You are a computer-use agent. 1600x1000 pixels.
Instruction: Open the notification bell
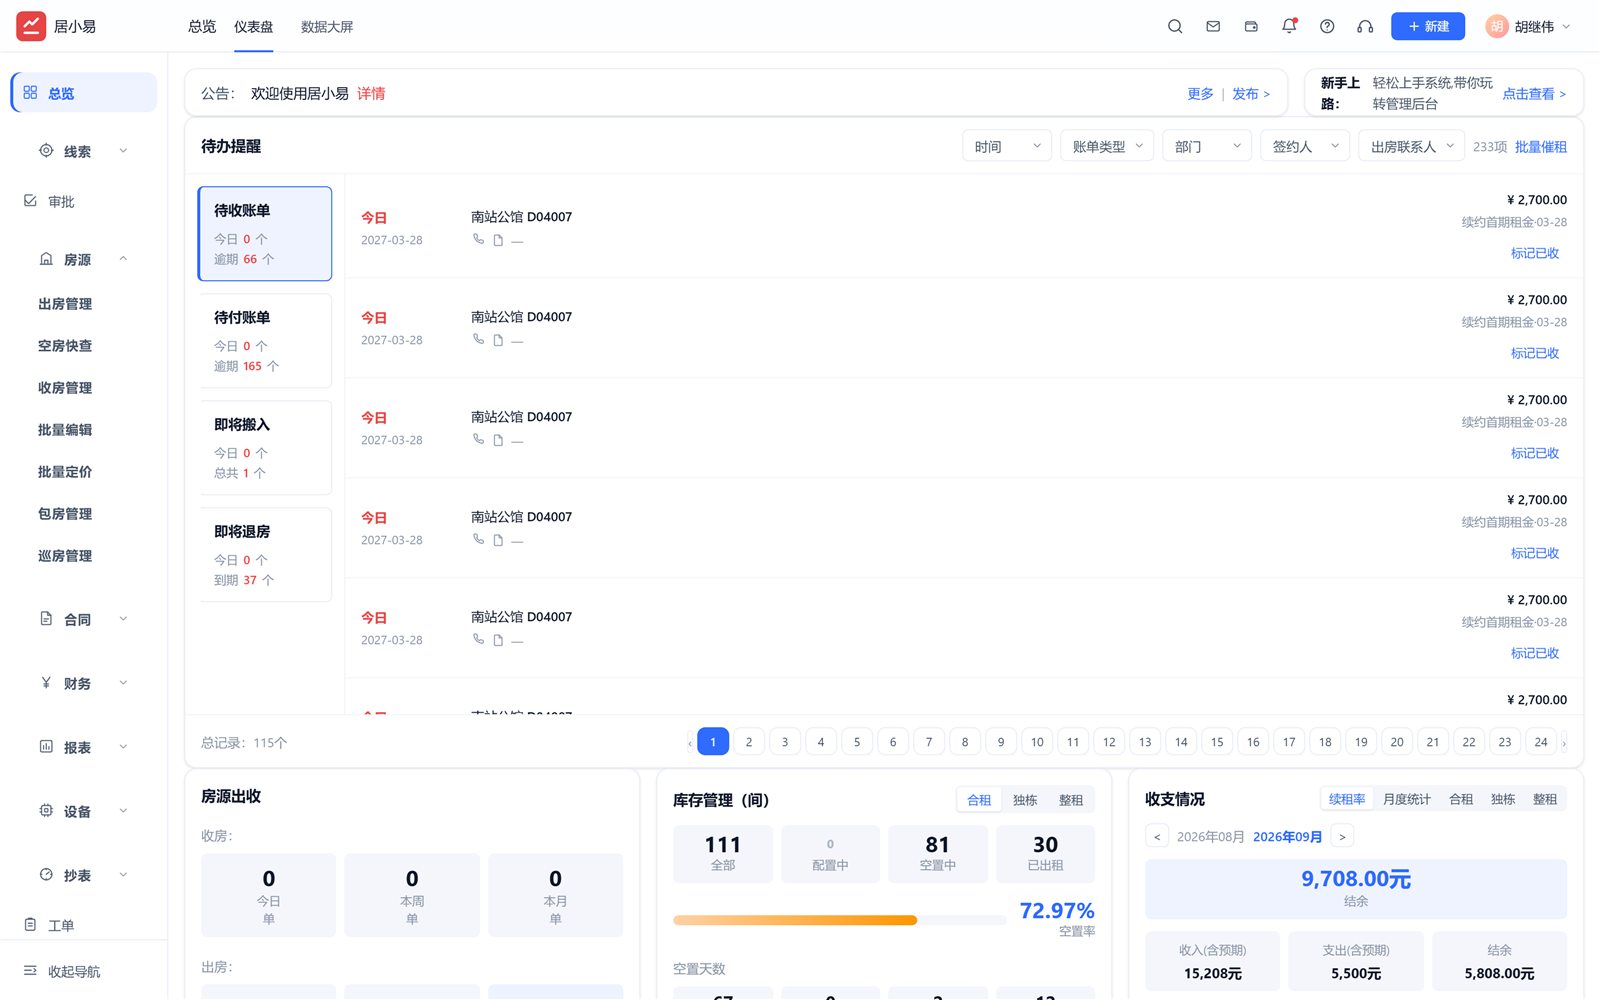tap(1289, 27)
